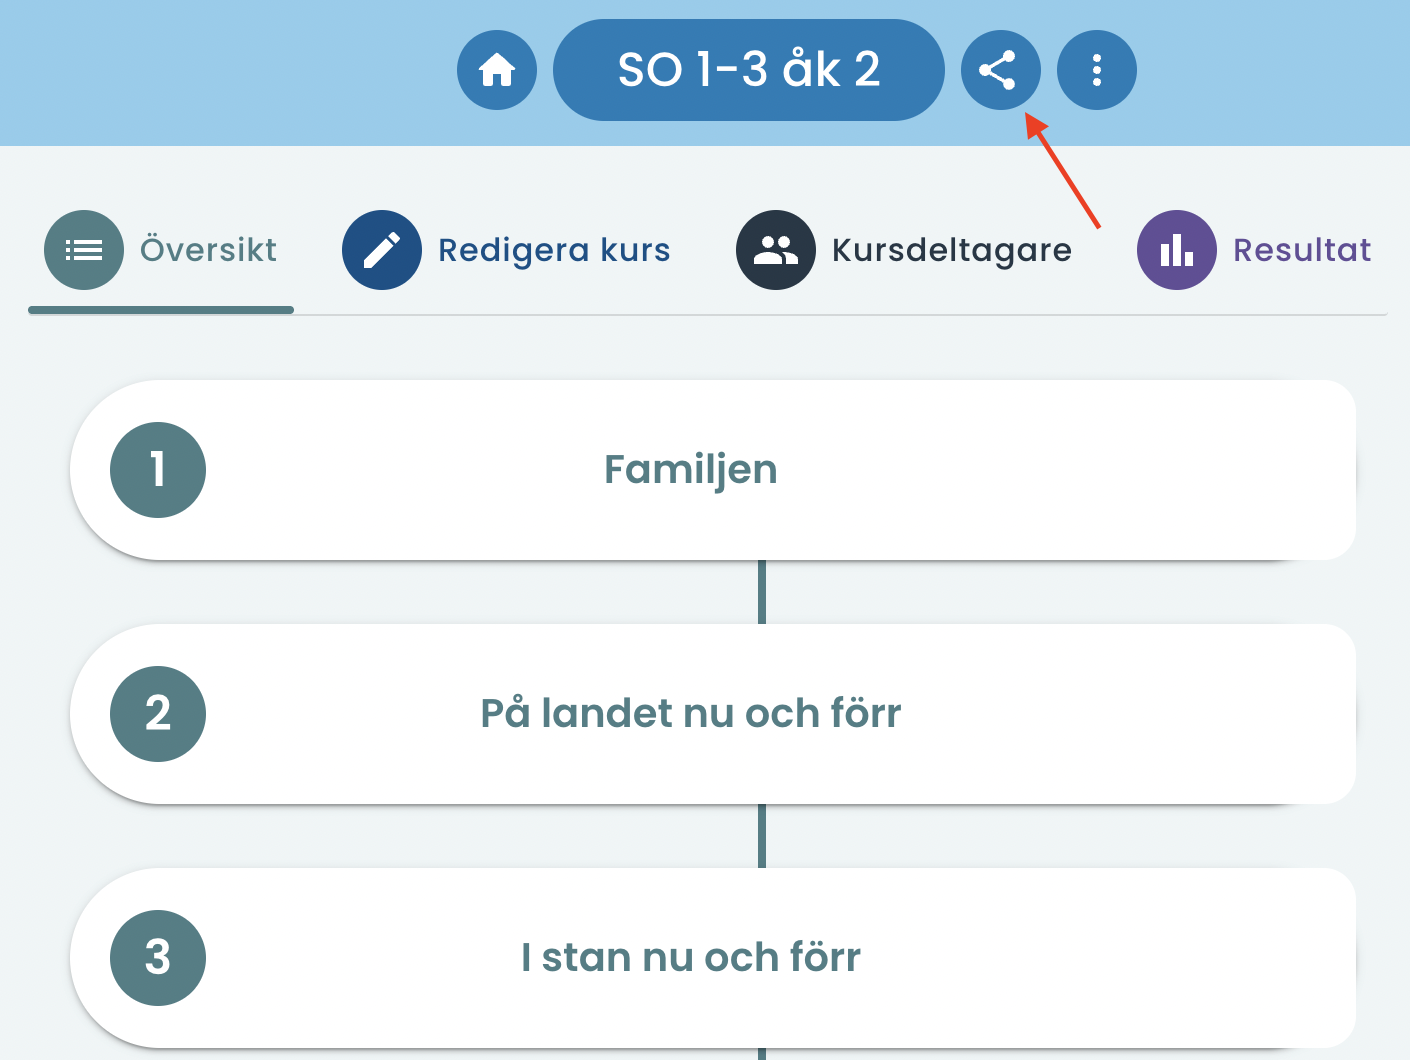The width and height of the screenshot is (1410, 1060).
Task: Open the Resultat tab
Action: [x=1254, y=251]
